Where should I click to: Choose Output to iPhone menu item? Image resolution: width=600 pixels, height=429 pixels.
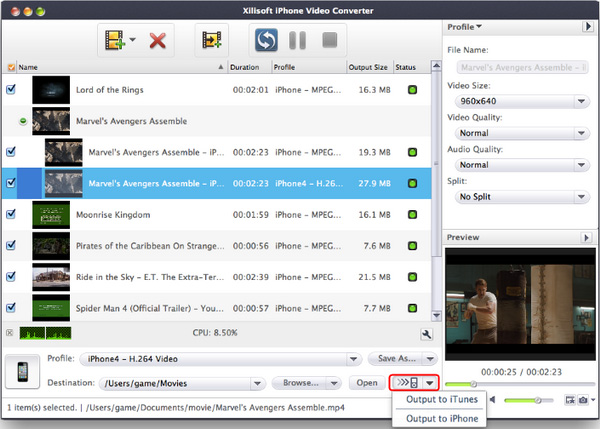[x=442, y=419]
